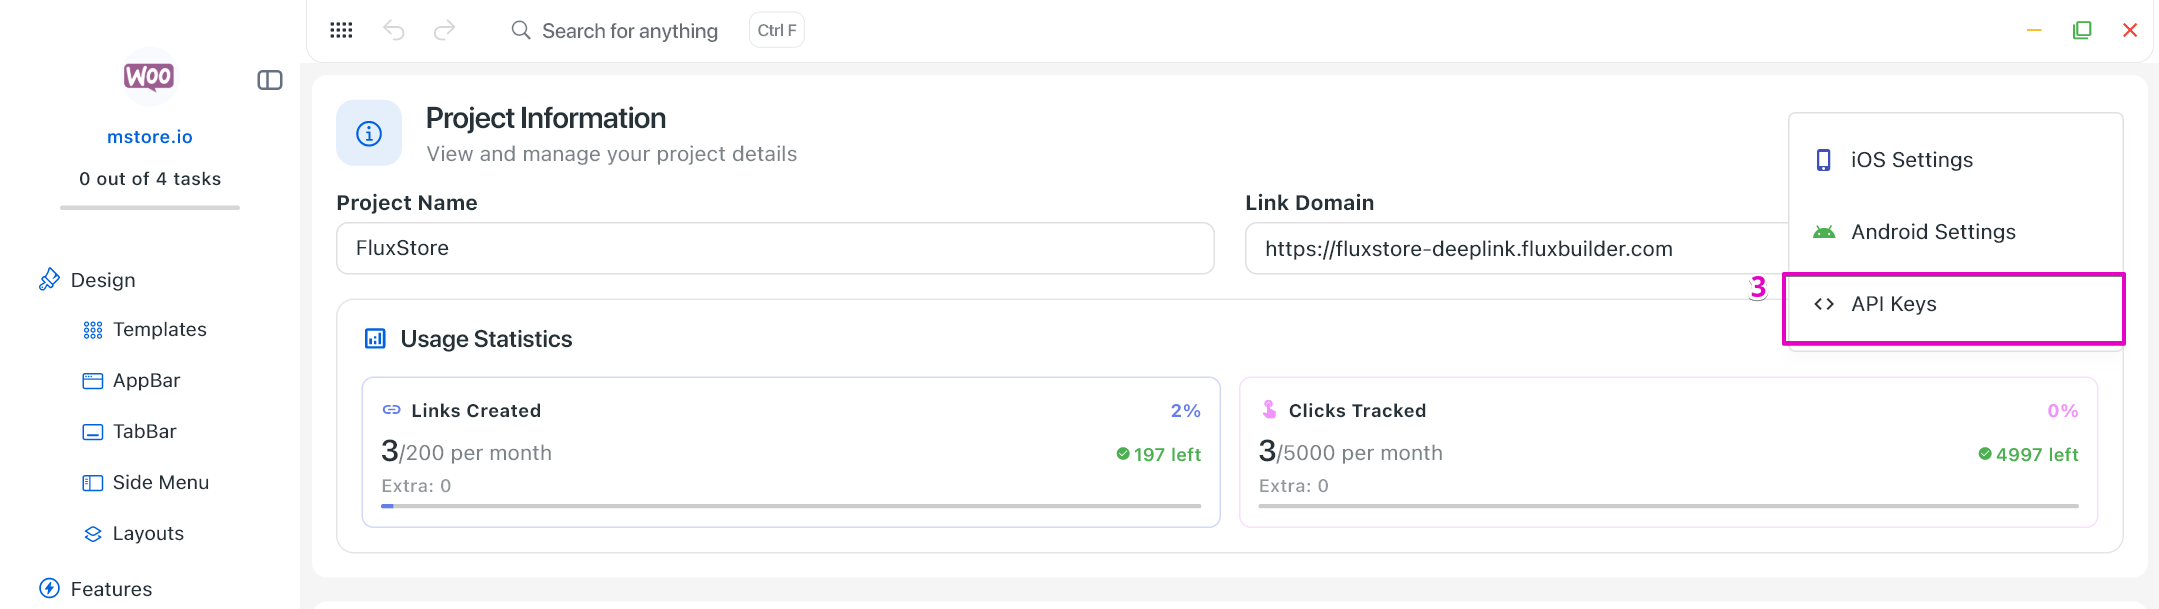The image size is (2159, 609).
Task: Open API Keys menu option
Action: click(x=1893, y=304)
